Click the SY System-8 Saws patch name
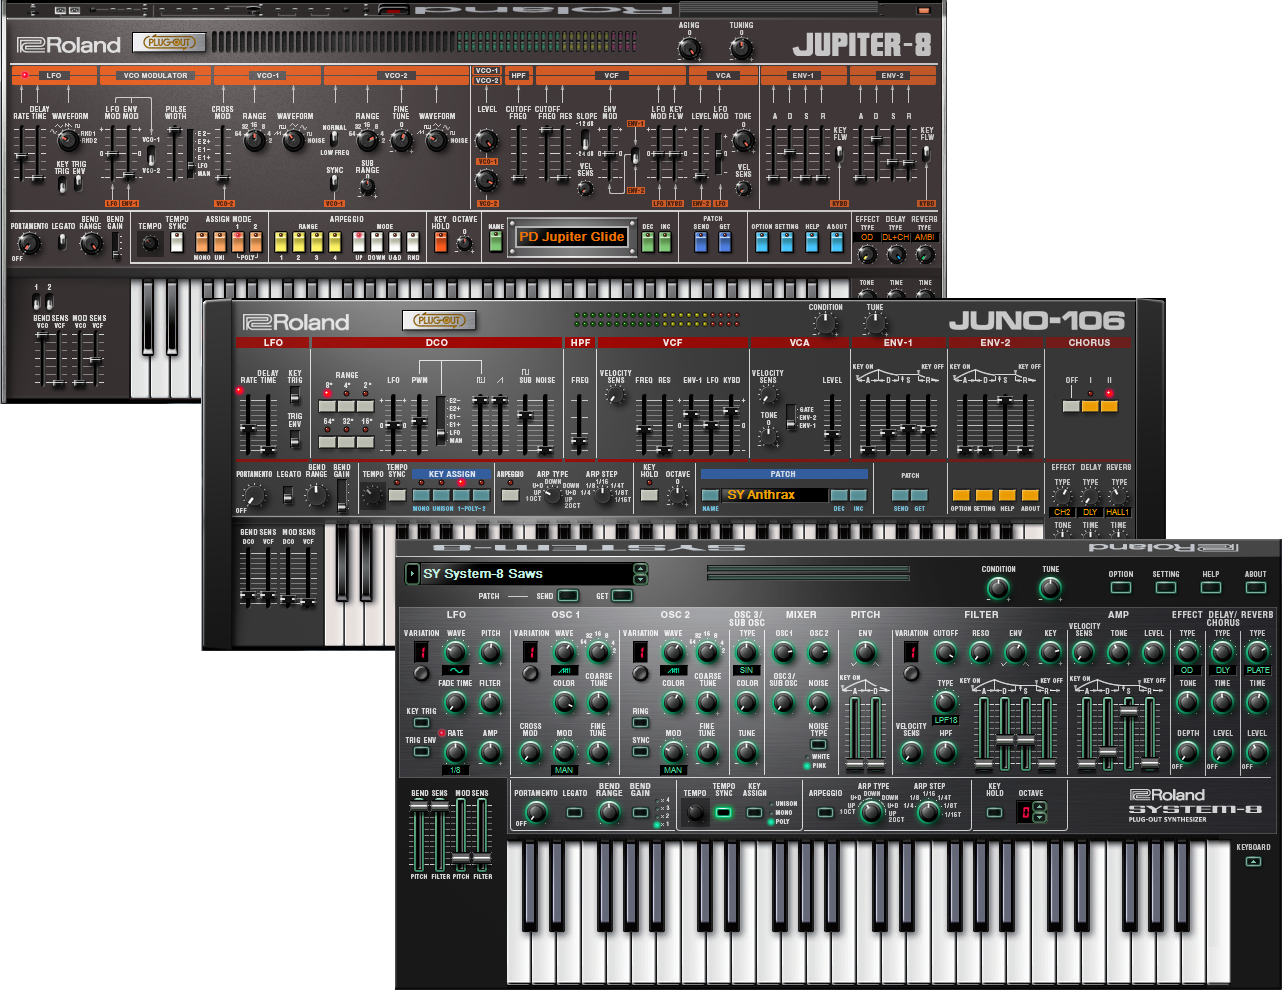Screen dimensions: 1282x990 point(483,574)
